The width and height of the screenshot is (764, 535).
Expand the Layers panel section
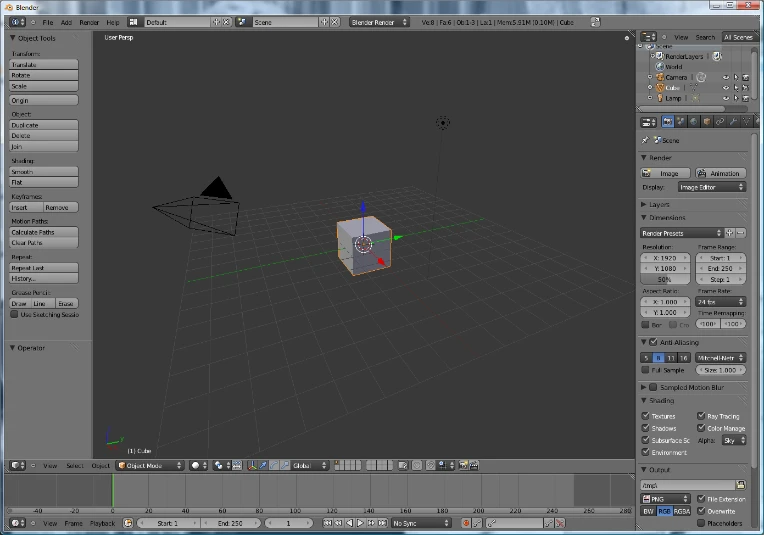point(659,204)
